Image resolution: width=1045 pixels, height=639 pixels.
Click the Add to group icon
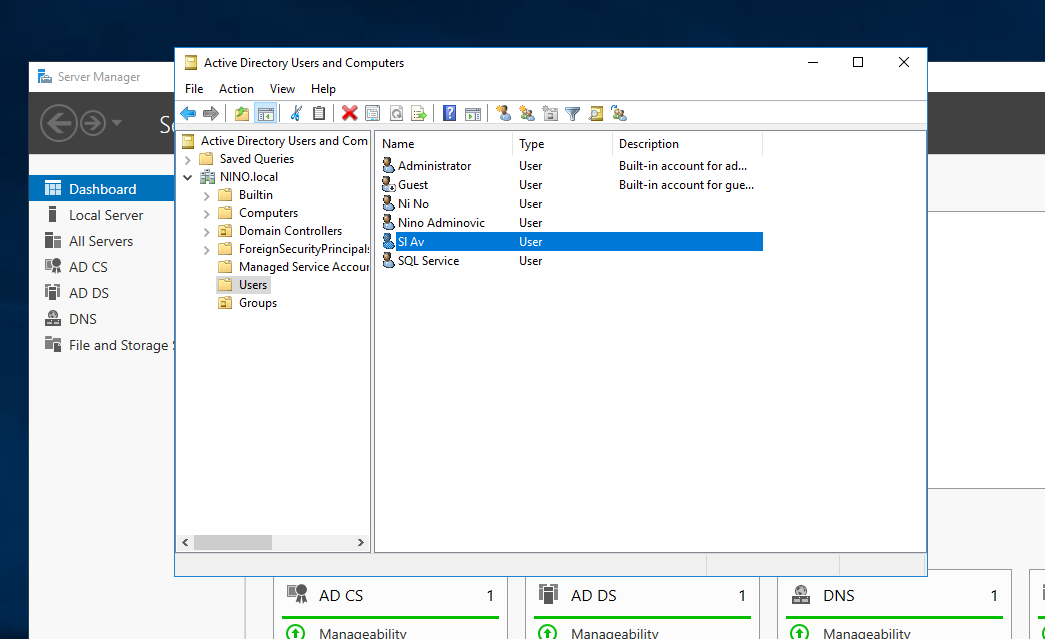click(618, 113)
